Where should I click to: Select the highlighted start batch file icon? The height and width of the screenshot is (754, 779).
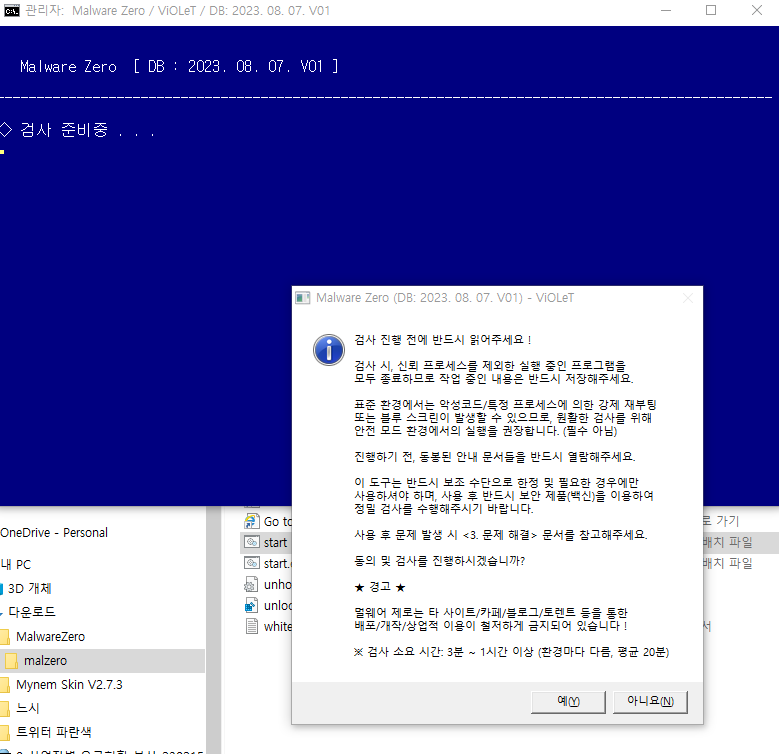pyautogui.click(x=252, y=542)
